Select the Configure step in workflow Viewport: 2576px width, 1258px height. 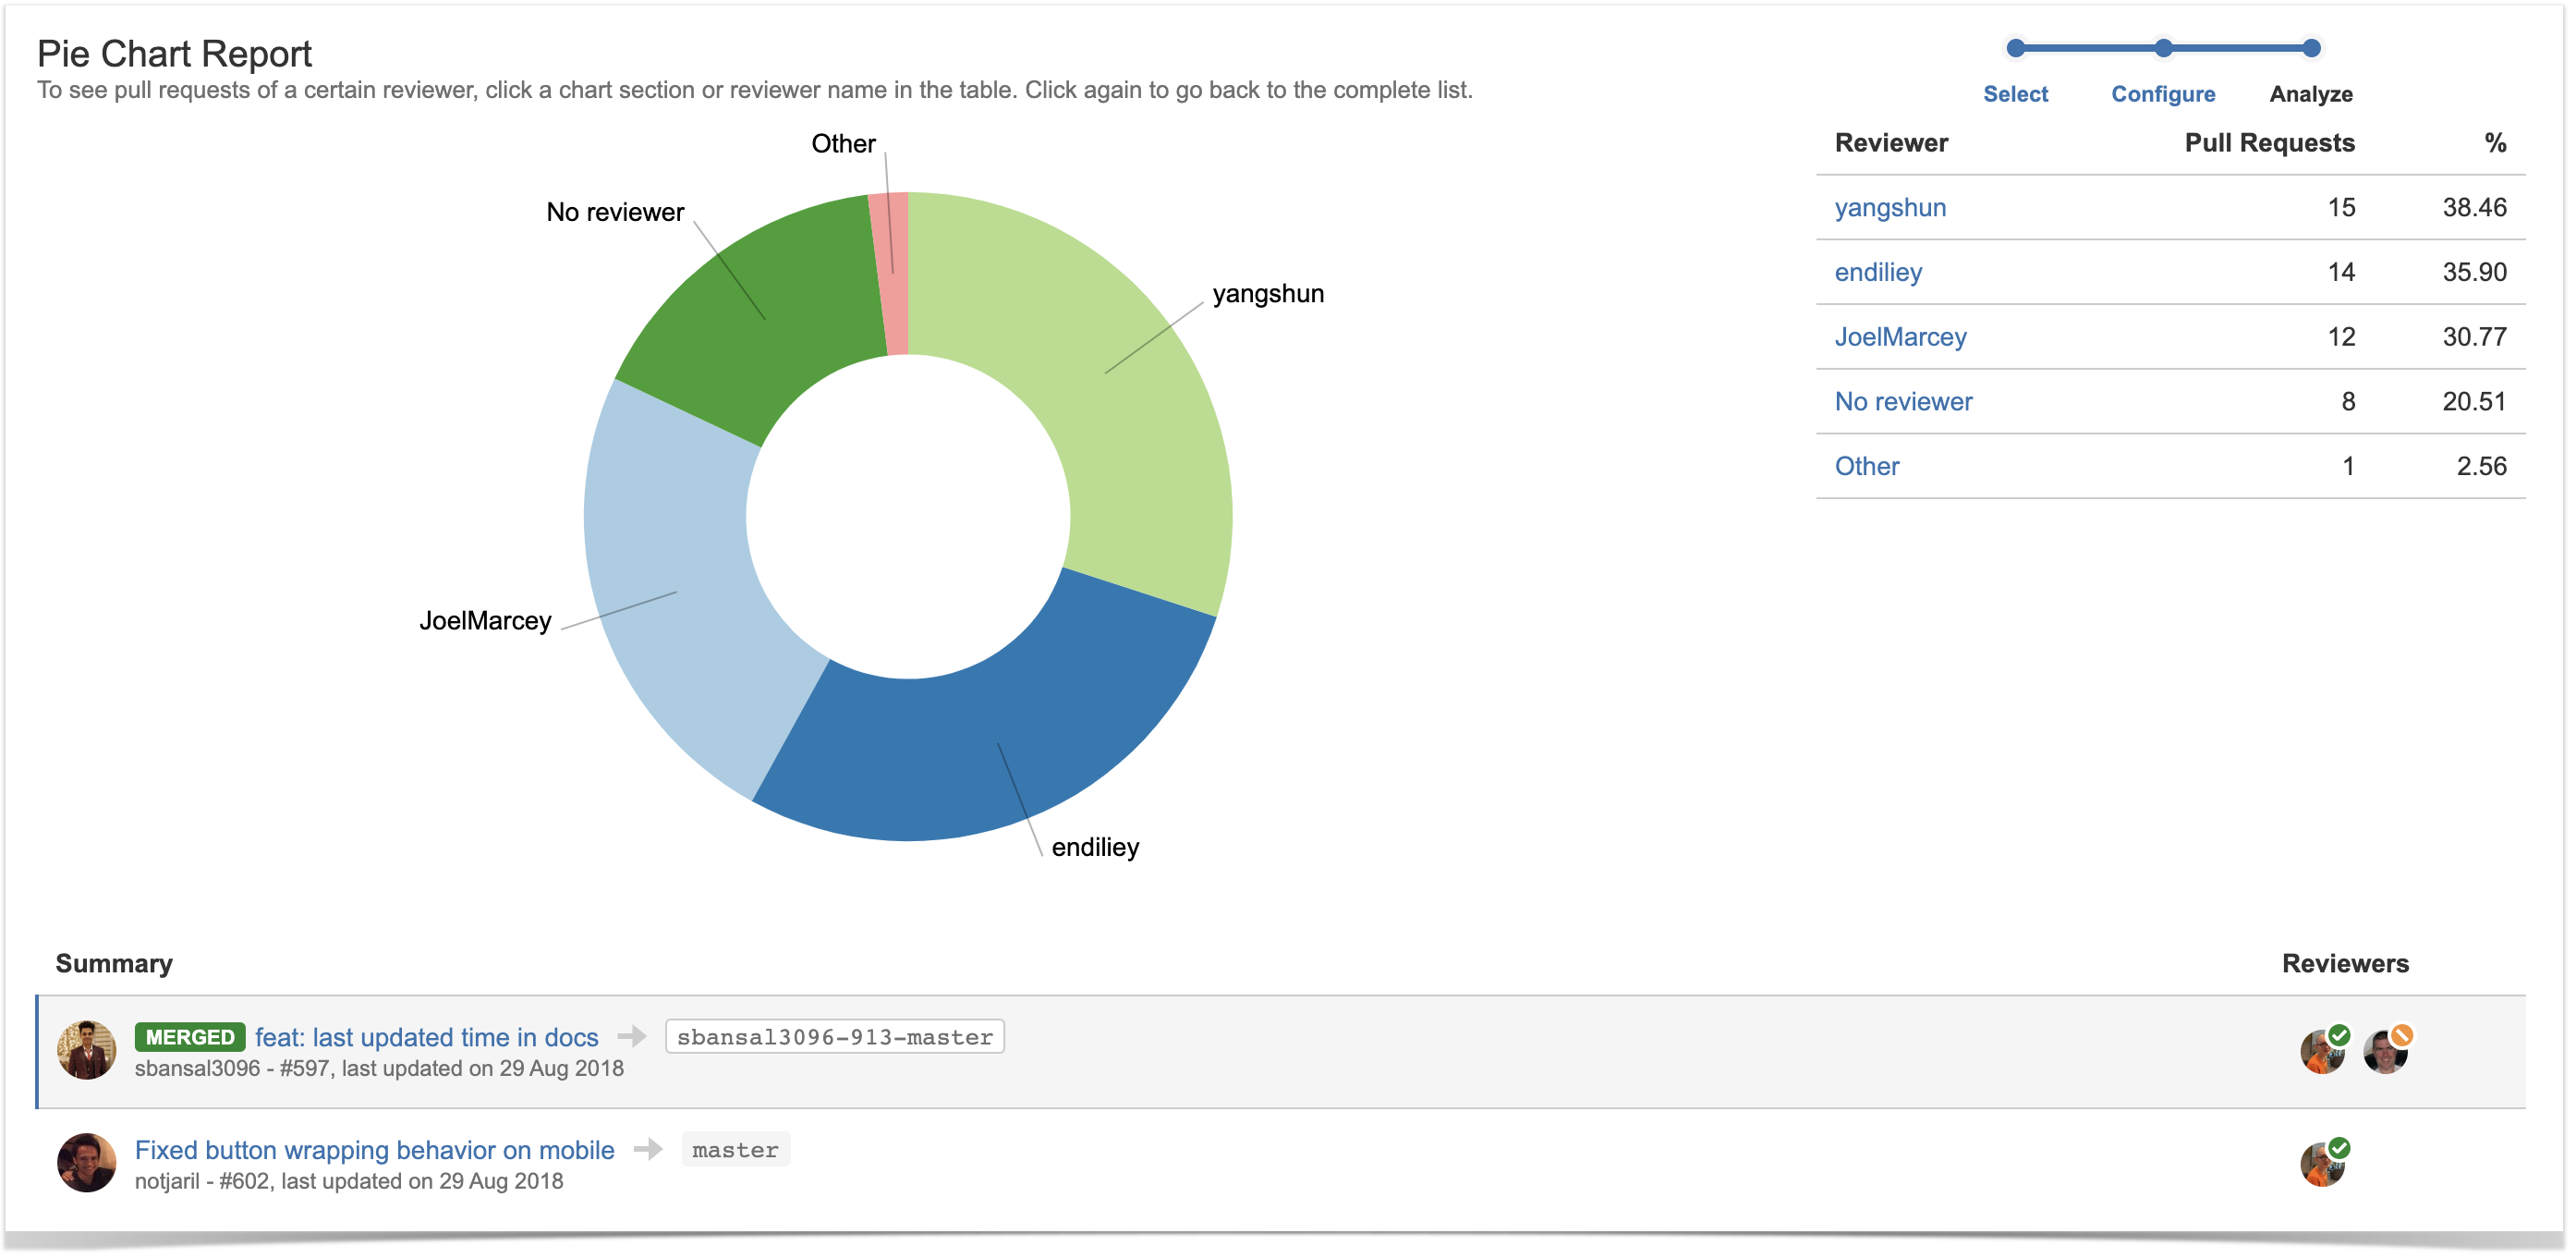click(x=2160, y=92)
